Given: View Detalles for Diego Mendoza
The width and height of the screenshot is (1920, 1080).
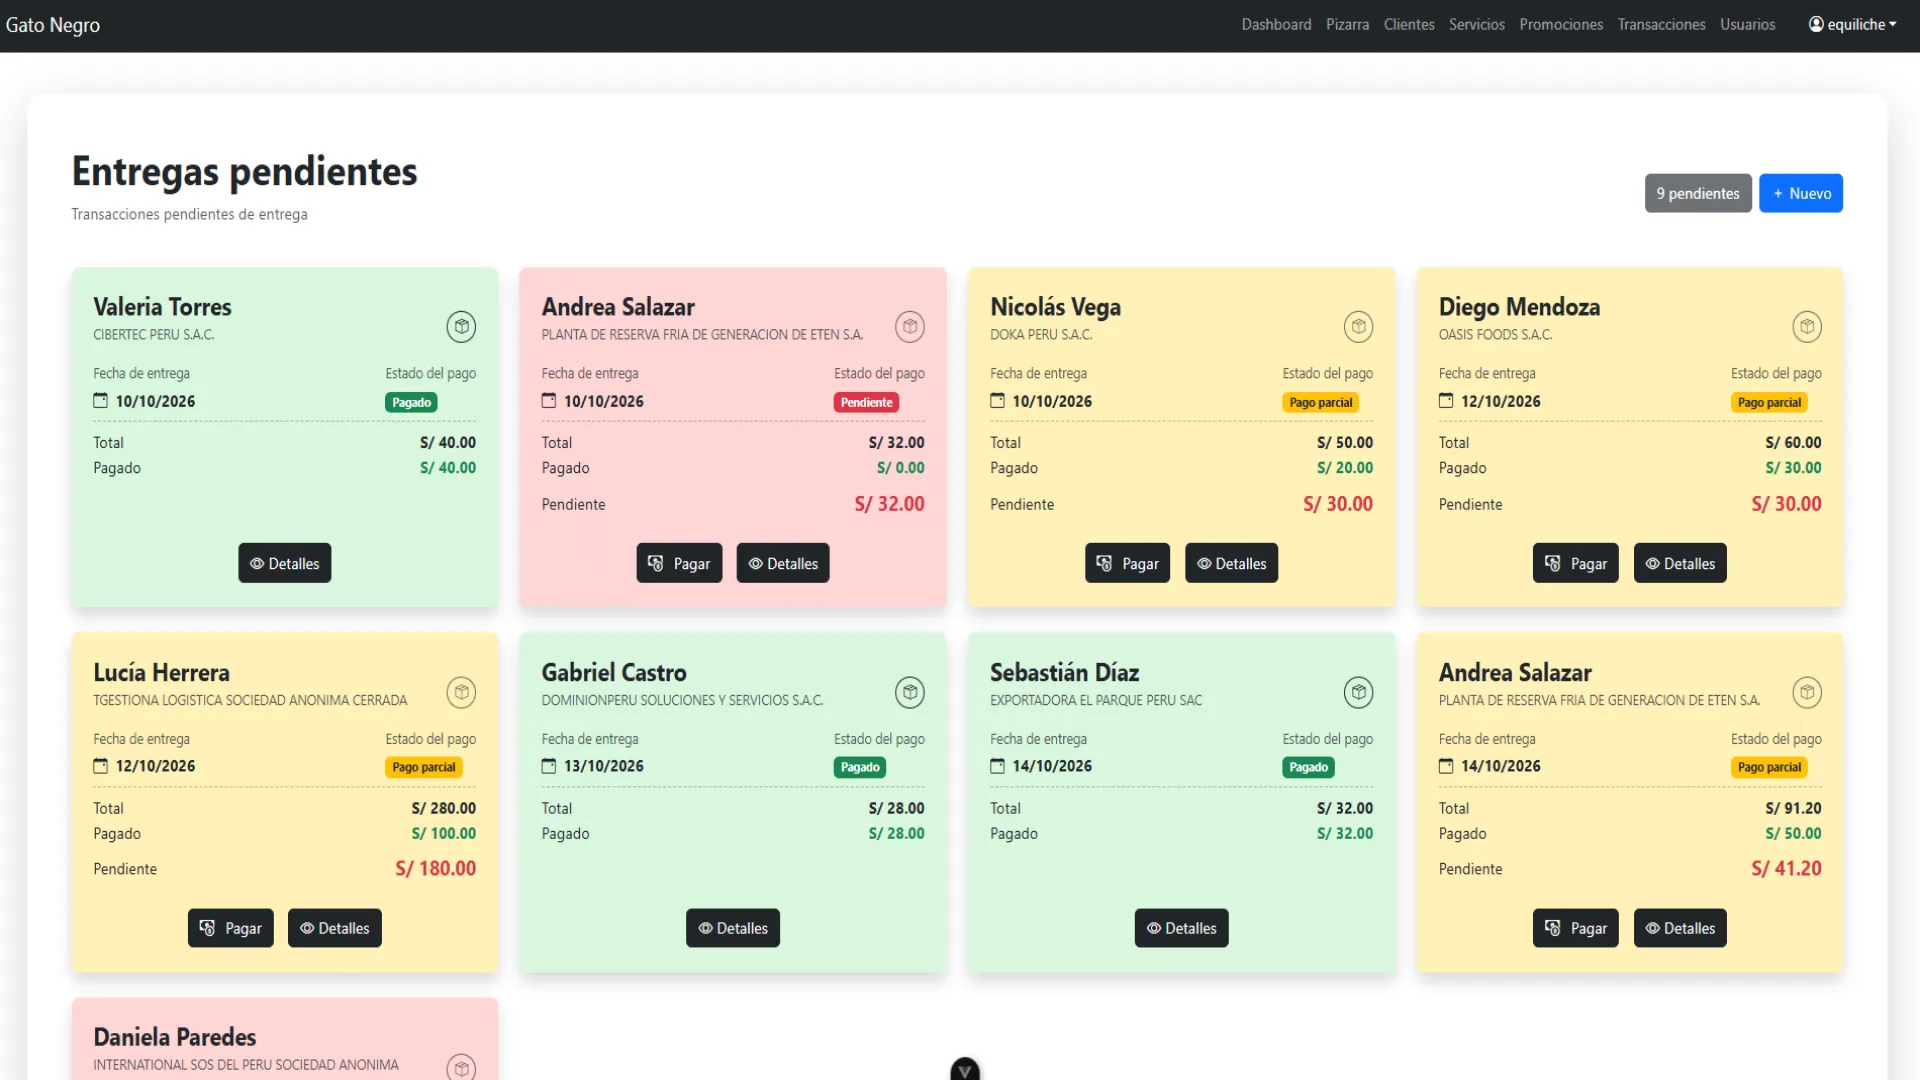Looking at the screenshot, I should pyautogui.click(x=1680, y=563).
